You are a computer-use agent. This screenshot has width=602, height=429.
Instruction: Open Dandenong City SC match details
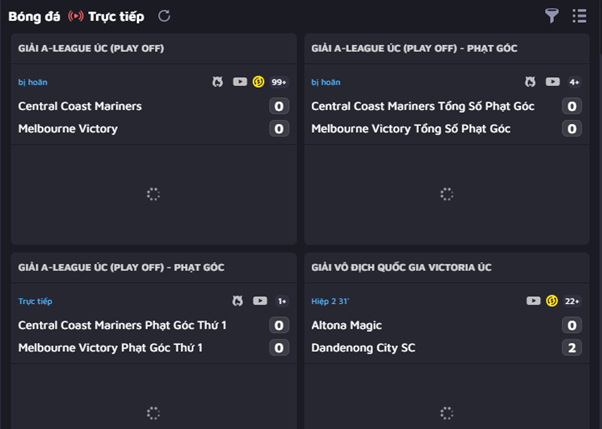(x=363, y=348)
